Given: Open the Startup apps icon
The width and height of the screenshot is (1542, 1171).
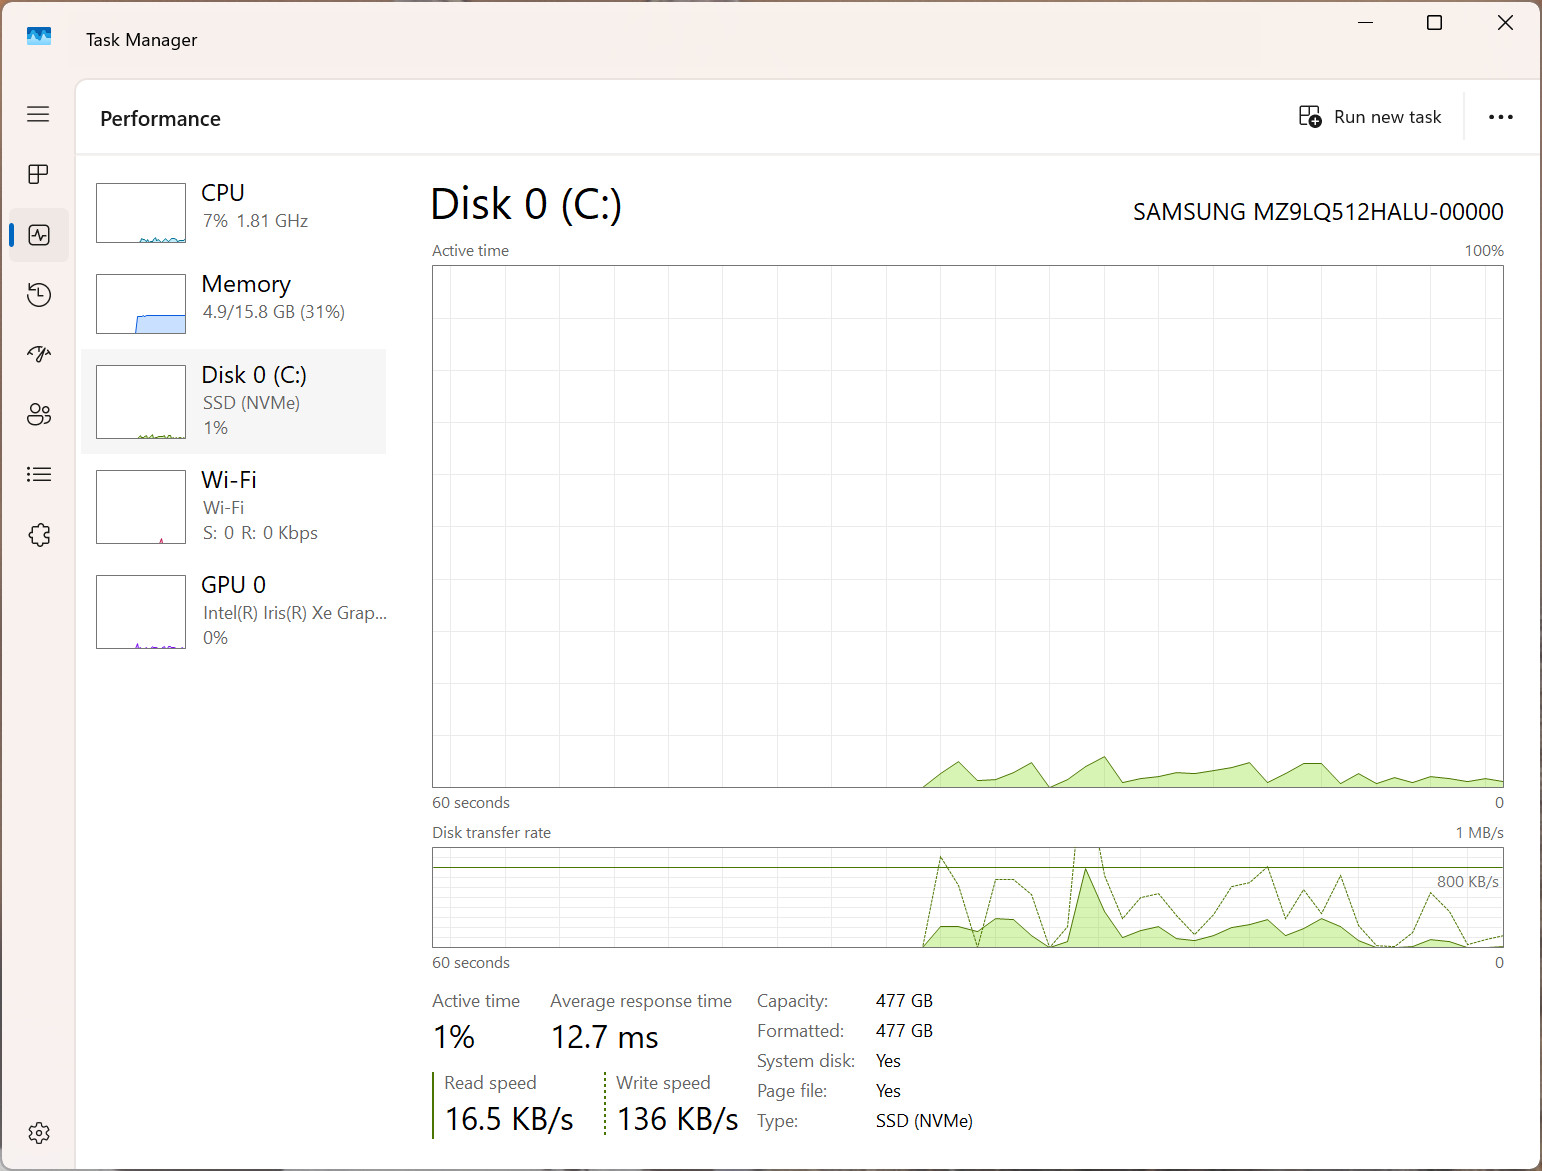Looking at the screenshot, I should [39, 354].
